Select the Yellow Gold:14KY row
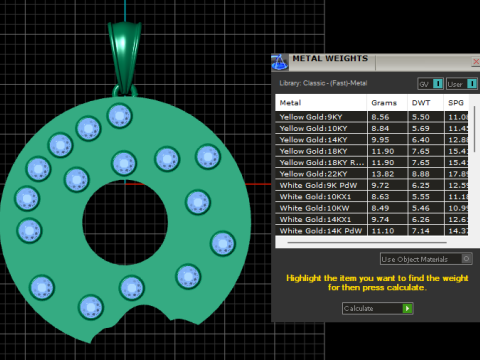The height and width of the screenshot is (360, 480). click(x=372, y=140)
